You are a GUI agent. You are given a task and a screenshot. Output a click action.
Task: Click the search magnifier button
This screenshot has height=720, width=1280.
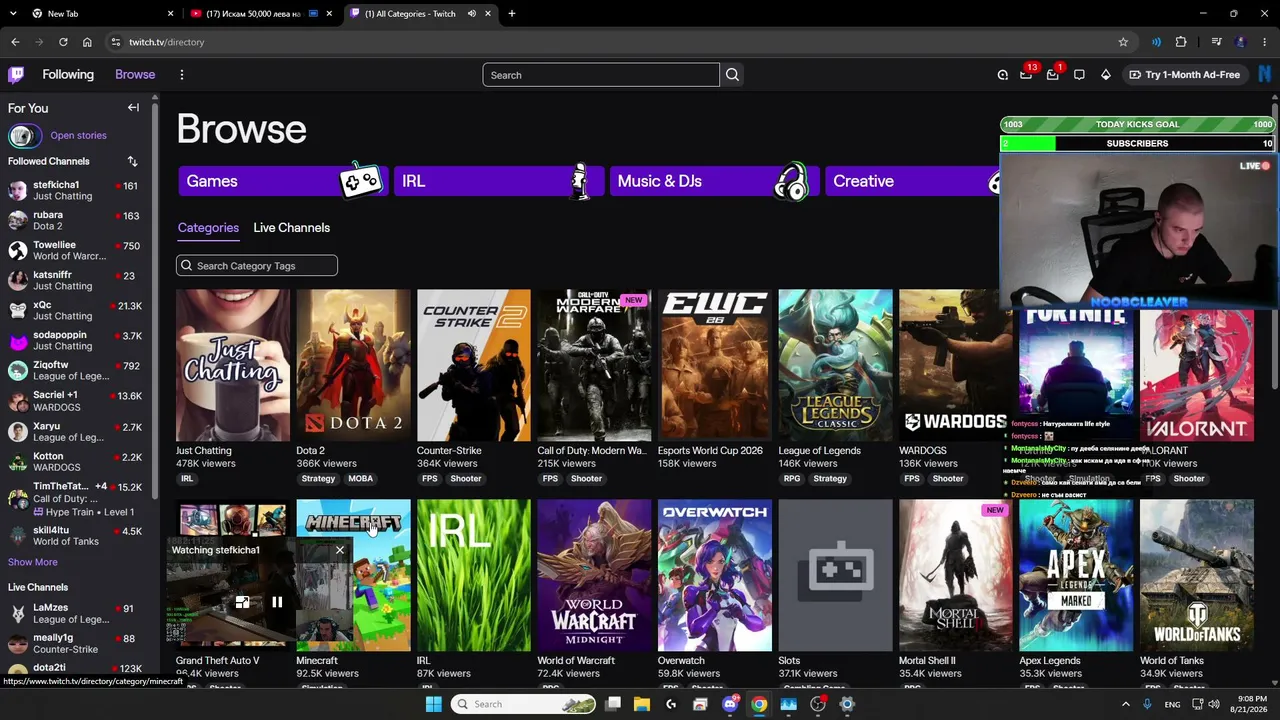point(732,75)
